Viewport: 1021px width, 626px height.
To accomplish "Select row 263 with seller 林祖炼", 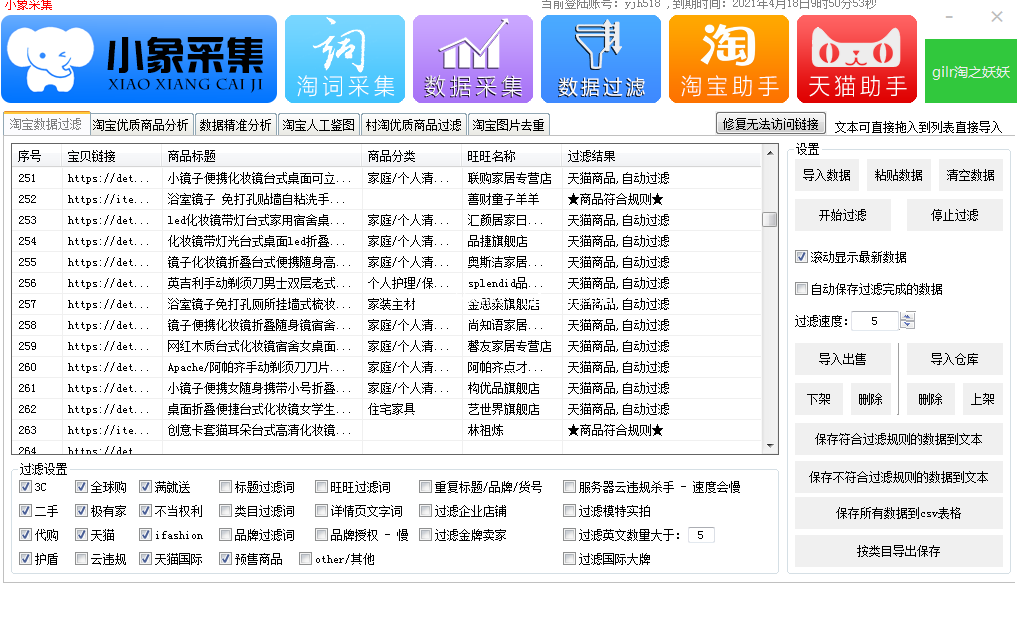I will [387, 431].
